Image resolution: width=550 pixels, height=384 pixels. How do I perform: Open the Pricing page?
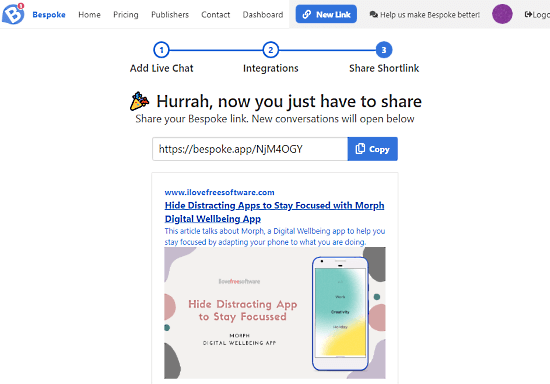(x=126, y=15)
